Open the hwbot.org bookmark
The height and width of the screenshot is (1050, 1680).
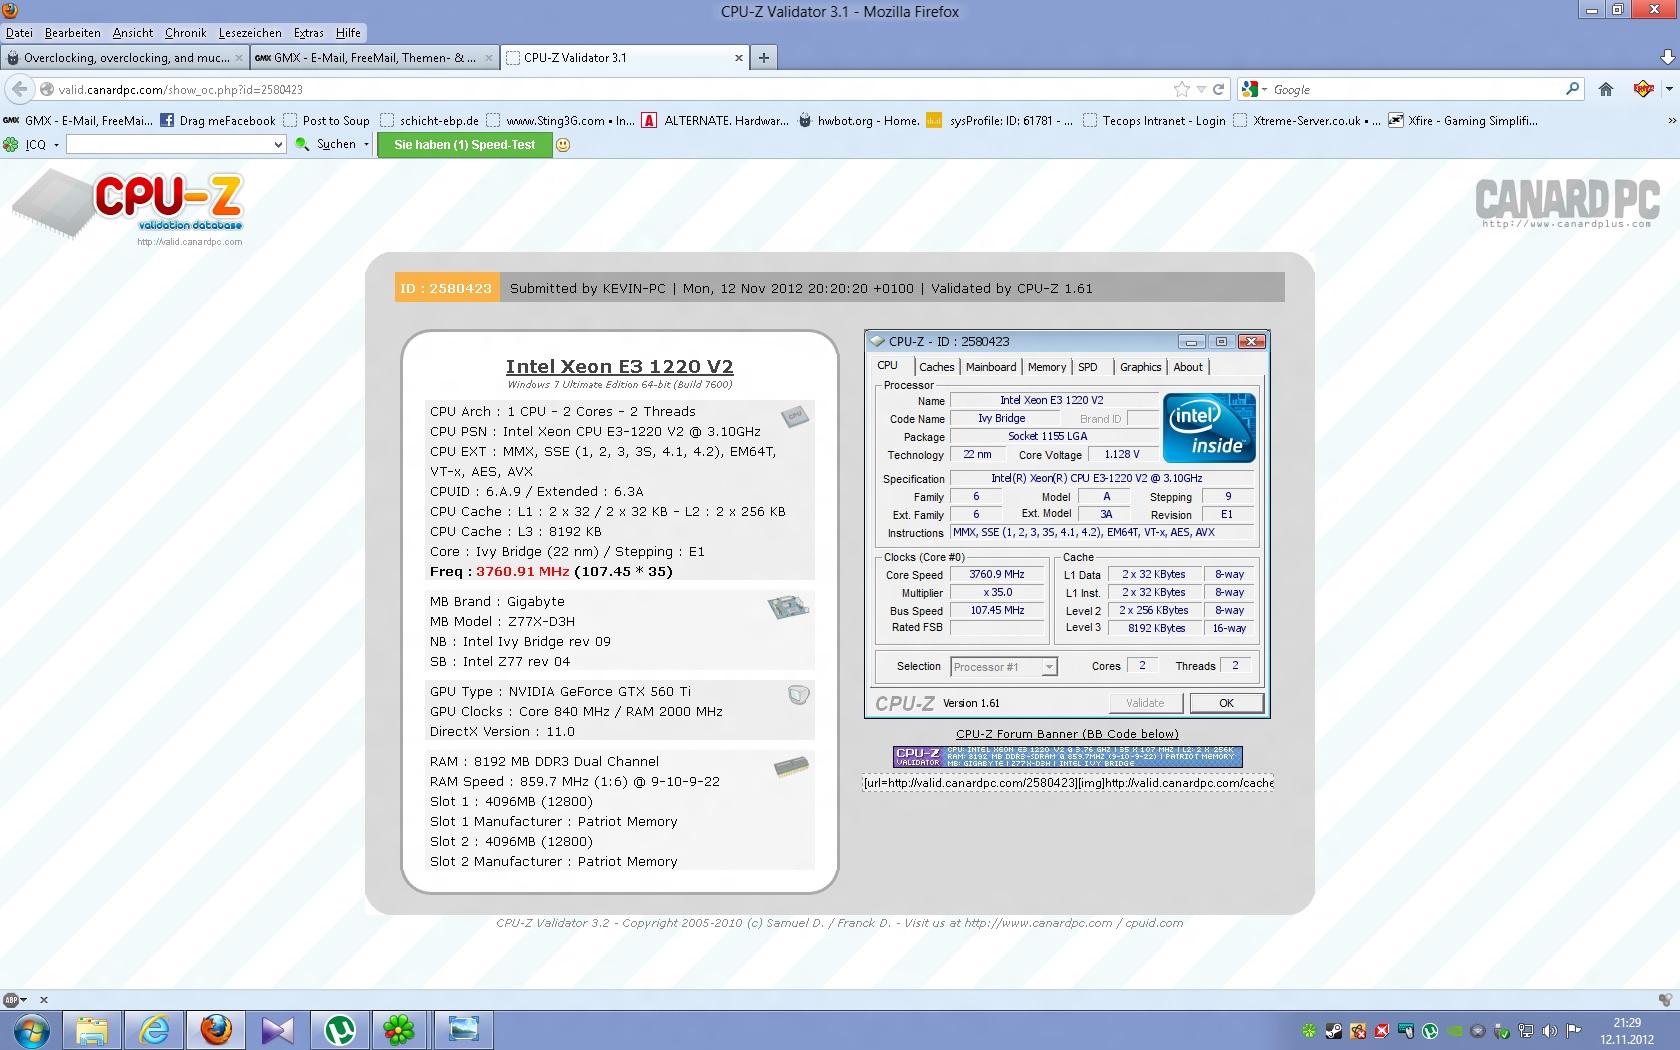click(859, 120)
